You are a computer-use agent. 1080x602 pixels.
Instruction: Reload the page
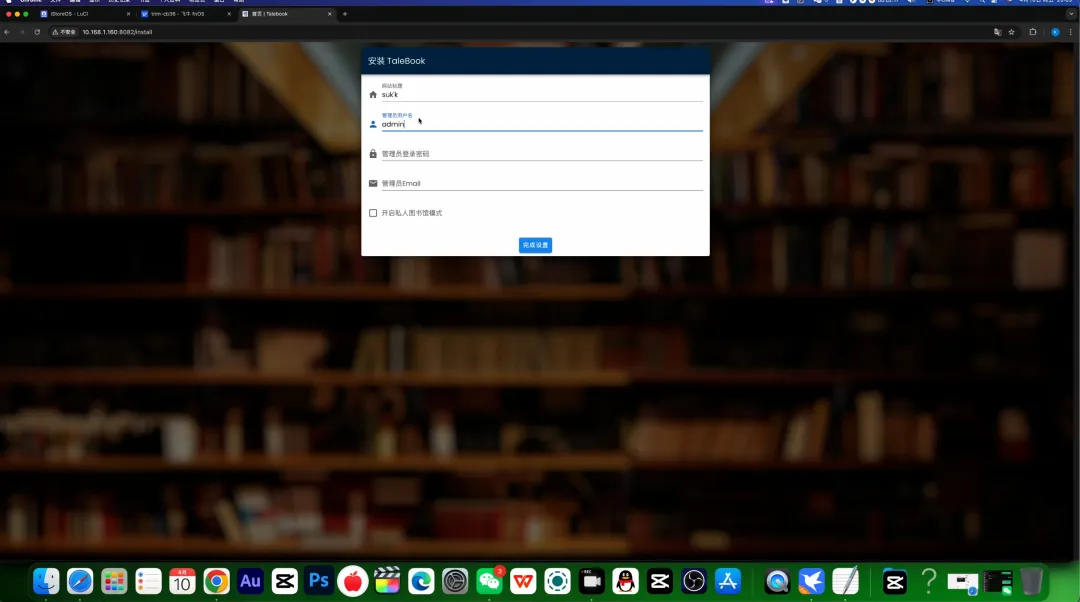click(x=37, y=32)
